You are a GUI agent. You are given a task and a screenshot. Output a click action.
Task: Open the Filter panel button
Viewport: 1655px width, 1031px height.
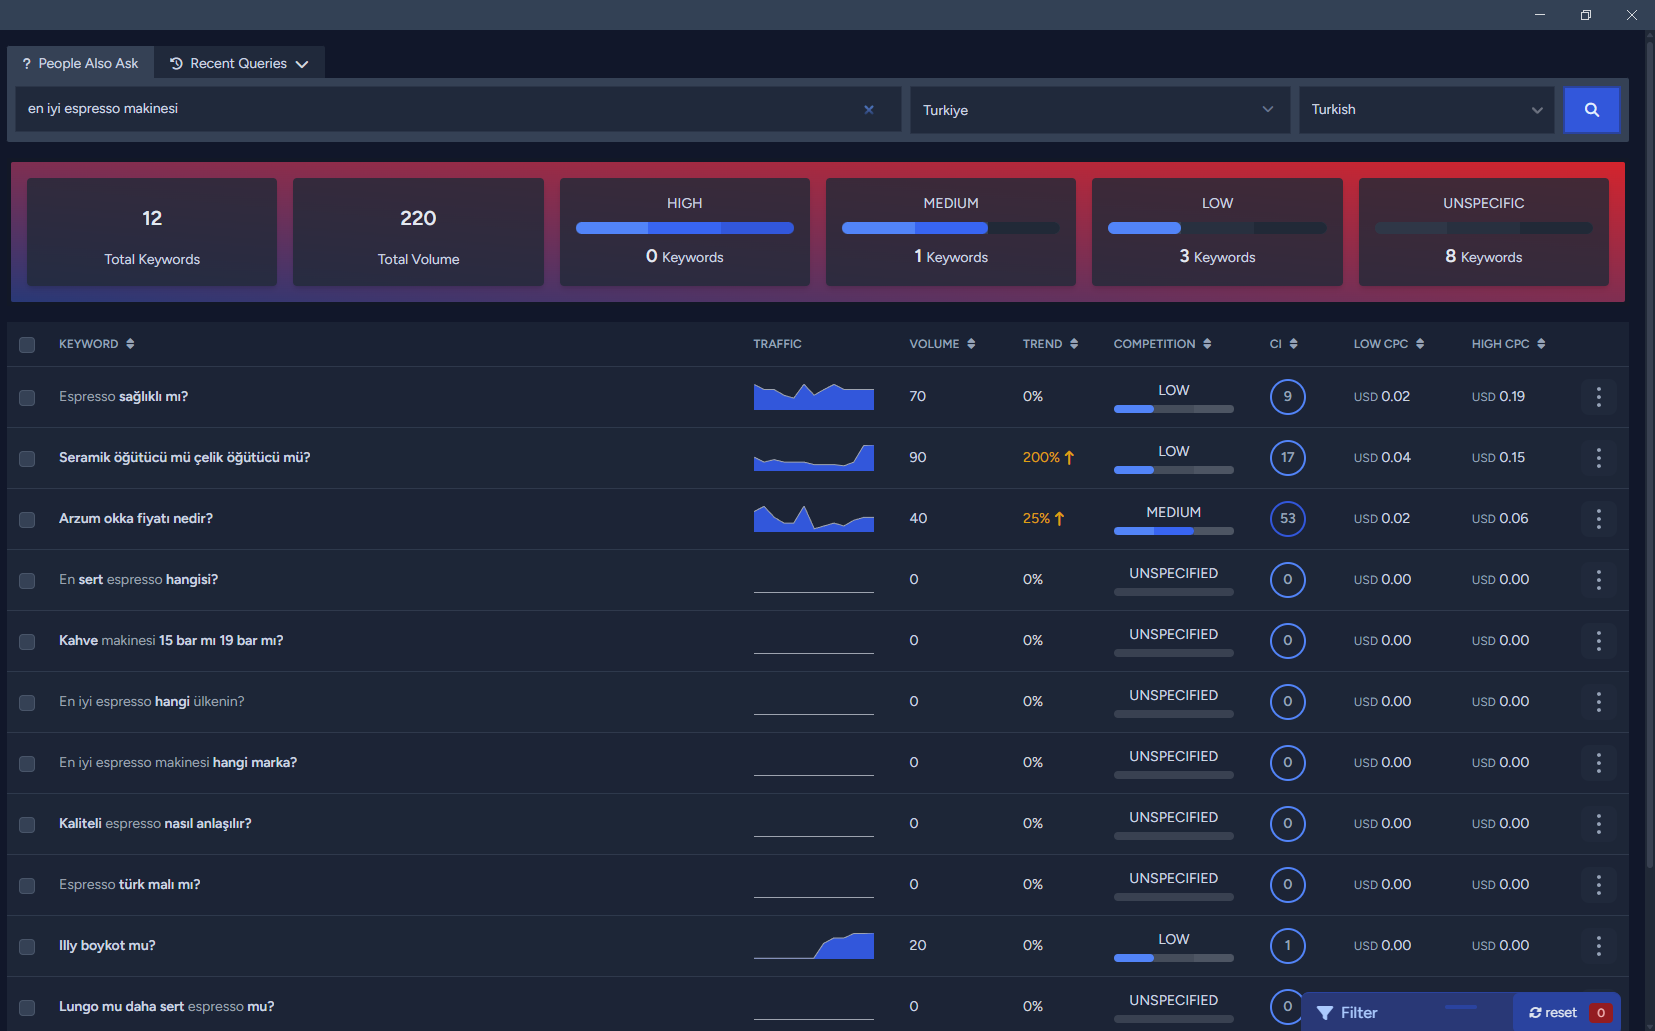[1348, 1013]
